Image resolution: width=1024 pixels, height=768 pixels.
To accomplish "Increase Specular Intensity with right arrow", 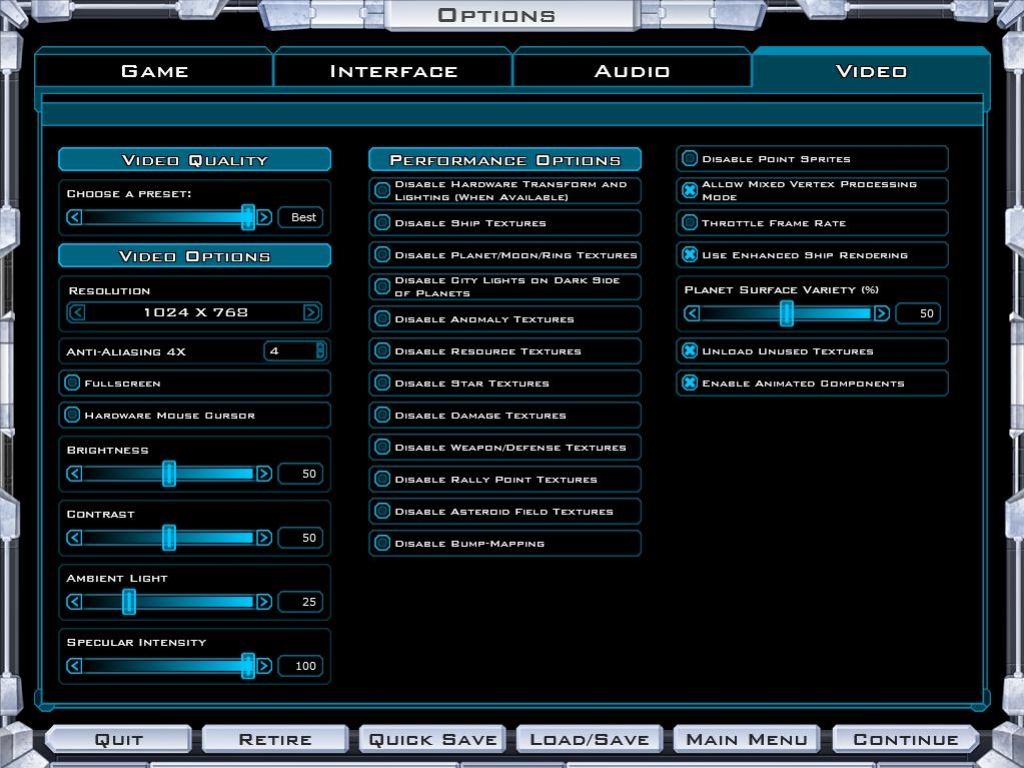I will point(264,665).
